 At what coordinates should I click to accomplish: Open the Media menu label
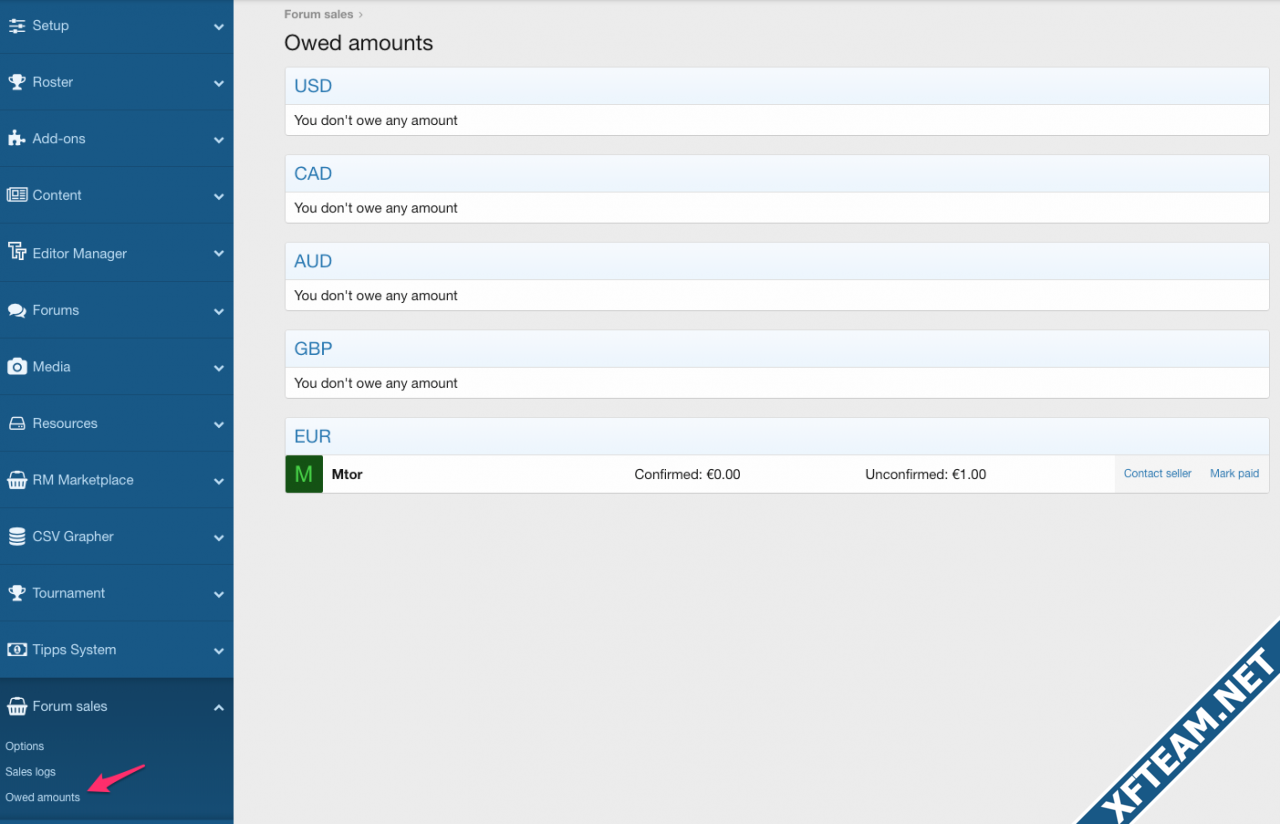(52, 367)
